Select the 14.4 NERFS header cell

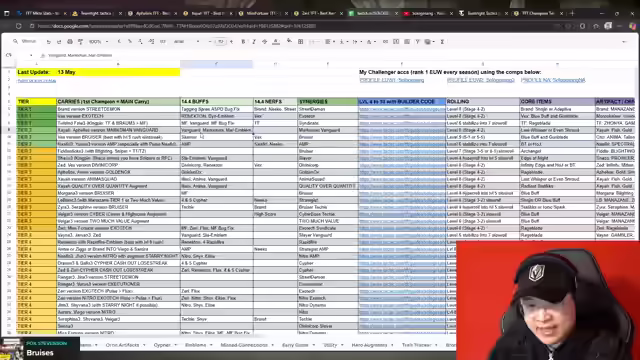pos(276,102)
